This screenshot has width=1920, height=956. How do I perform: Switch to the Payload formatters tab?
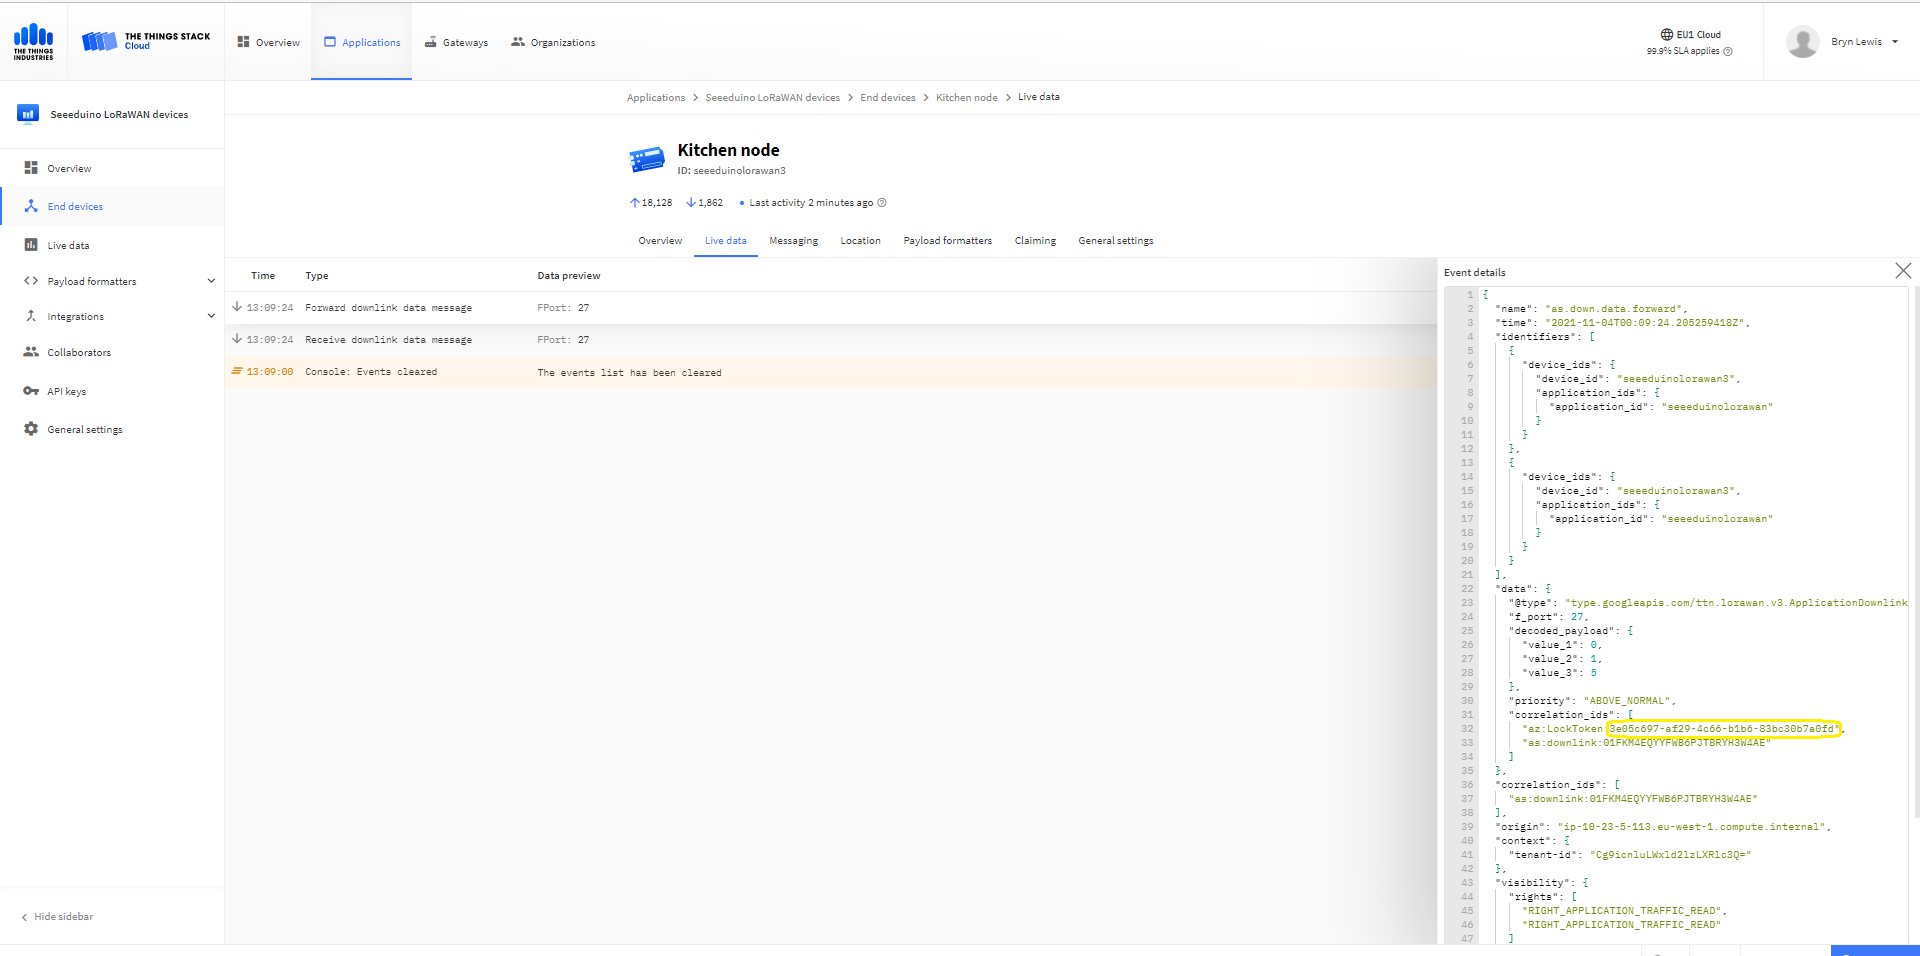[947, 241]
